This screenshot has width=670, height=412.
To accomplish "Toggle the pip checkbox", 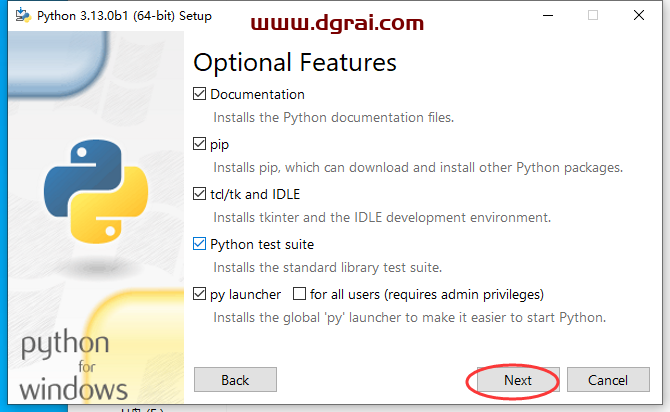I will pos(199,144).
